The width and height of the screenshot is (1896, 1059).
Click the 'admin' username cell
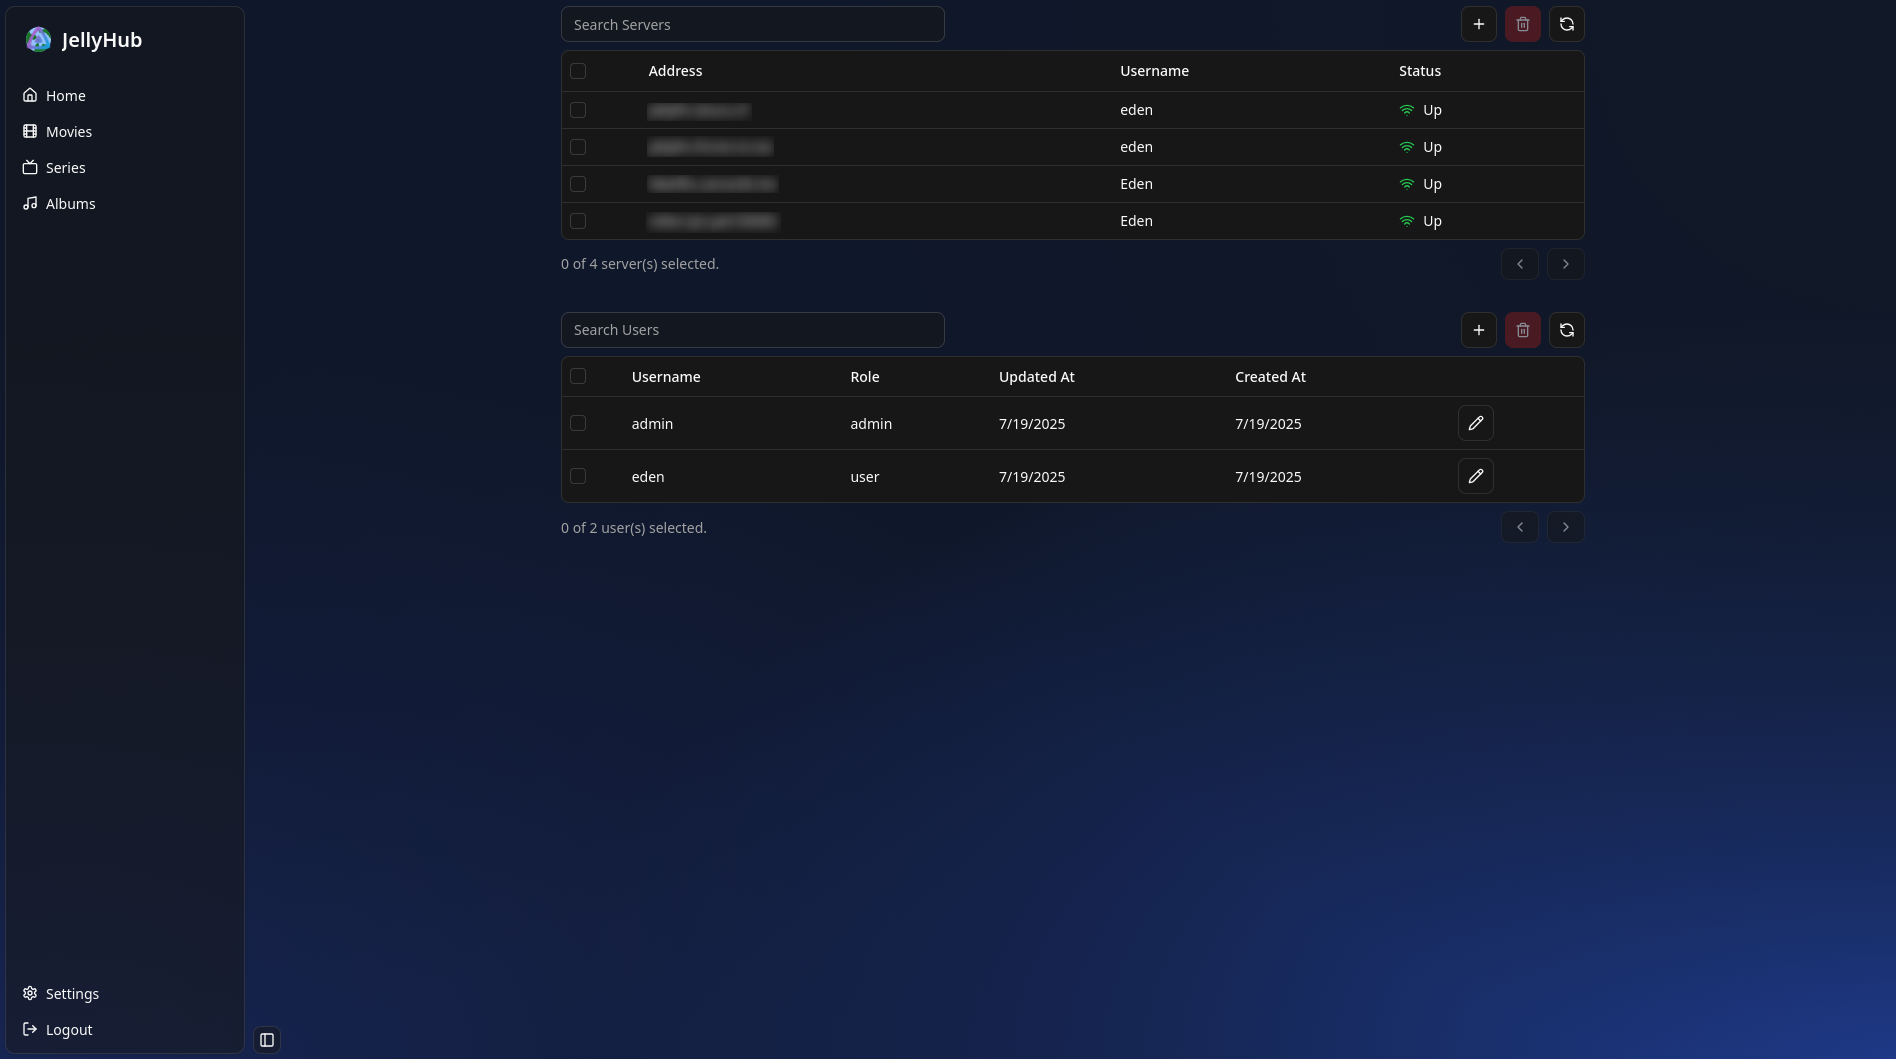[x=652, y=424]
